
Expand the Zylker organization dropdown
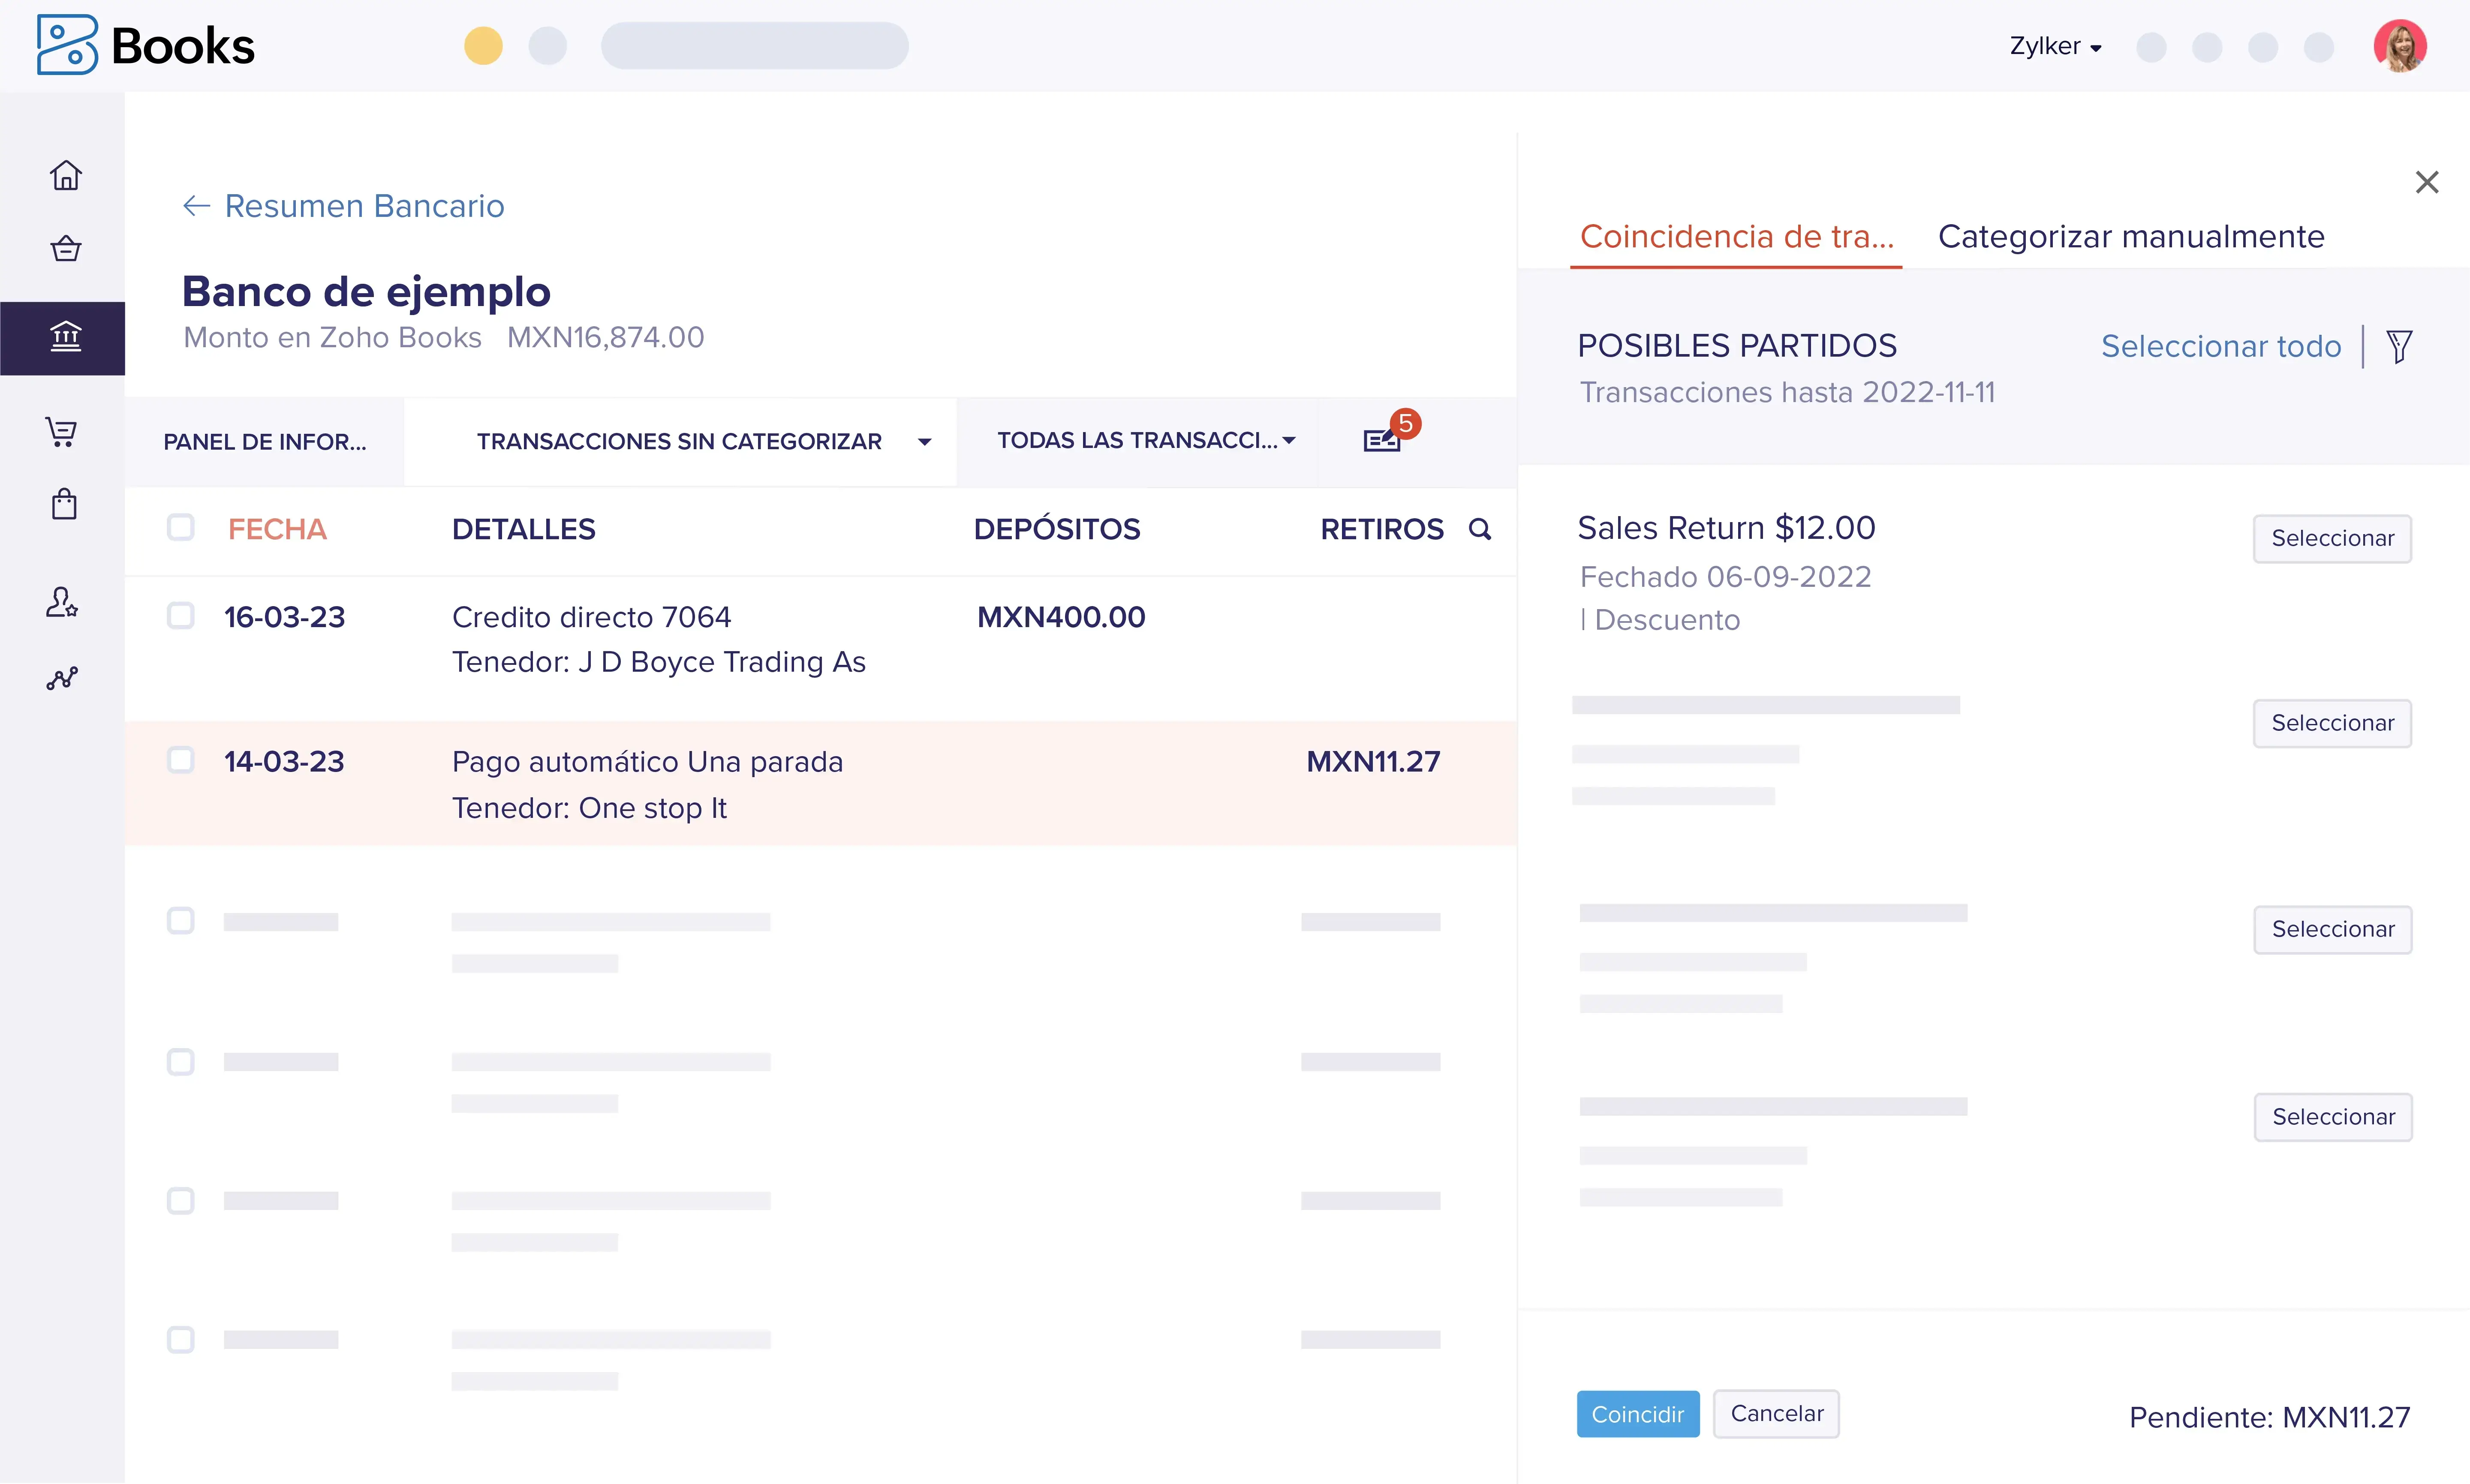[x=2055, y=46]
